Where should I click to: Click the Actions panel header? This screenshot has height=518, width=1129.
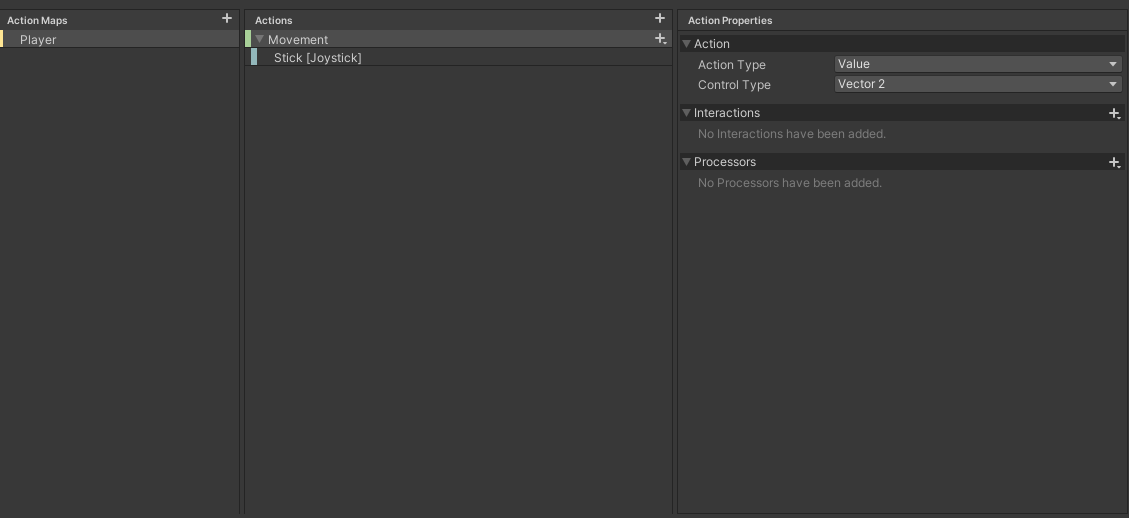tap(274, 20)
